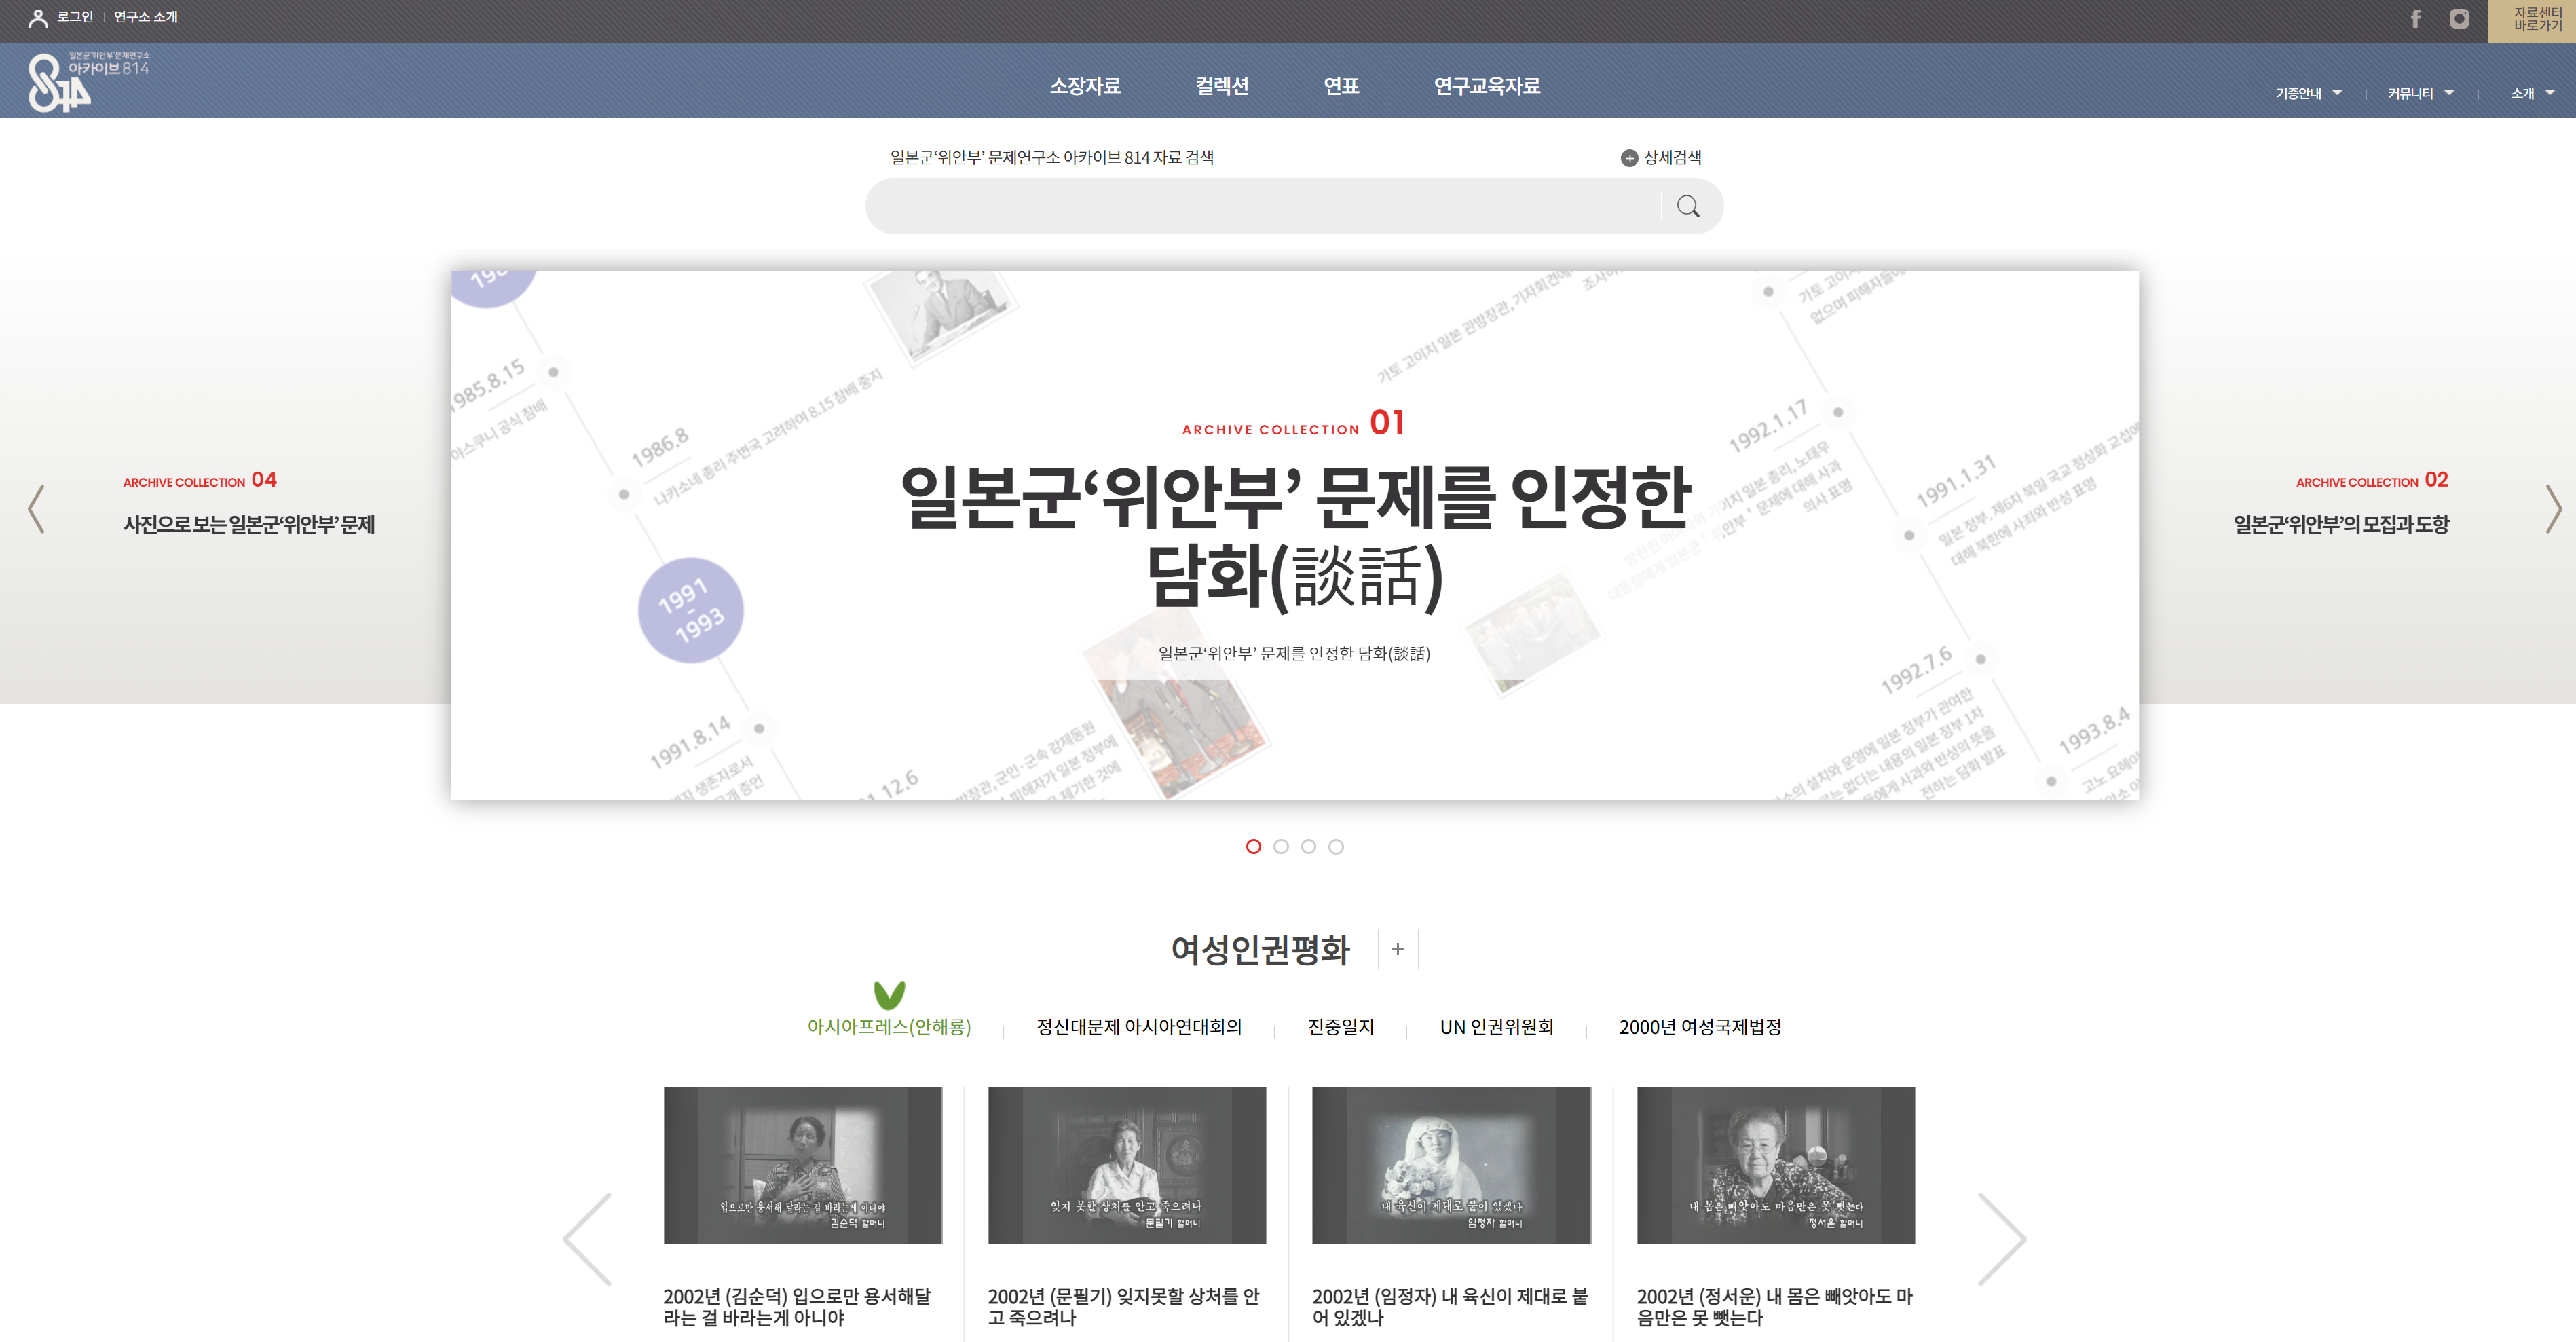Click the magnifier search icon
The height and width of the screenshot is (1342, 2576).
tap(1688, 207)
